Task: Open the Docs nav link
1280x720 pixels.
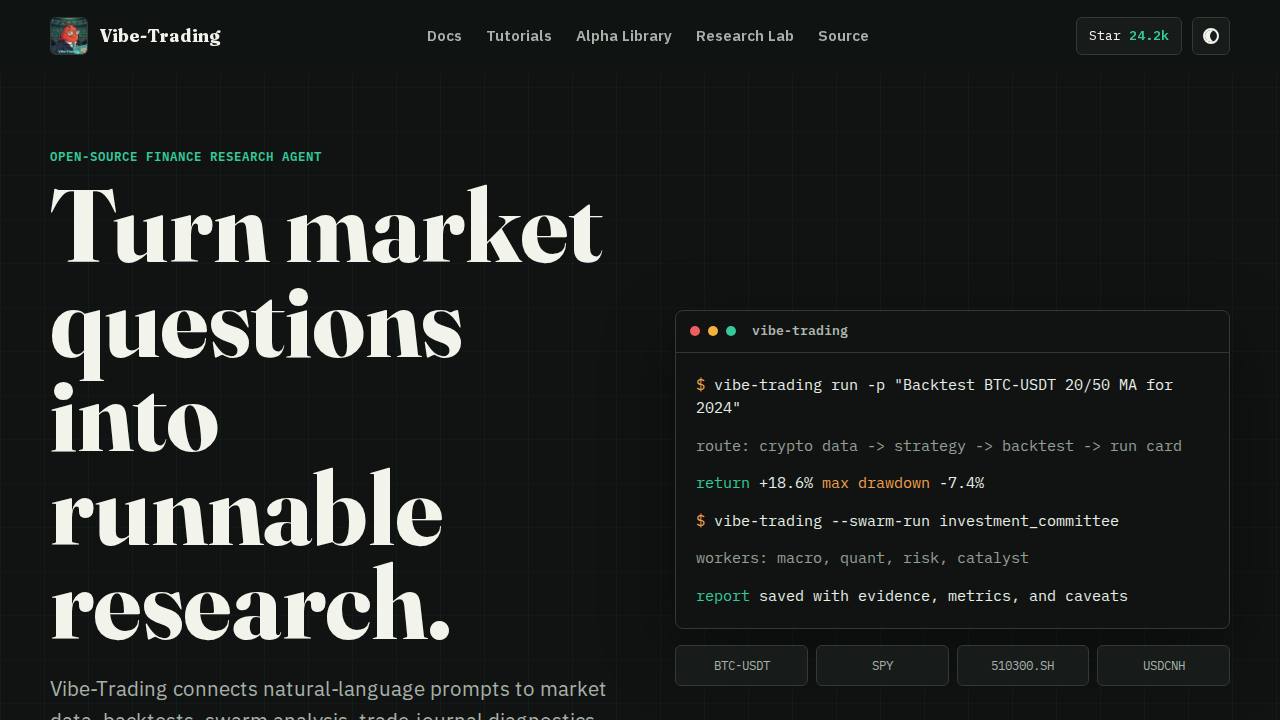Action: coord(444,36)
